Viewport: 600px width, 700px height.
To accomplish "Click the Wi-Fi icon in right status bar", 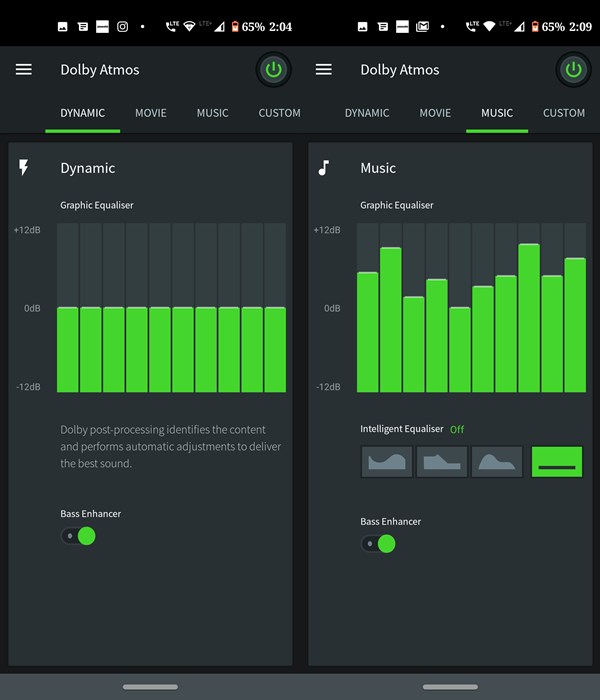I will (489, 27).
